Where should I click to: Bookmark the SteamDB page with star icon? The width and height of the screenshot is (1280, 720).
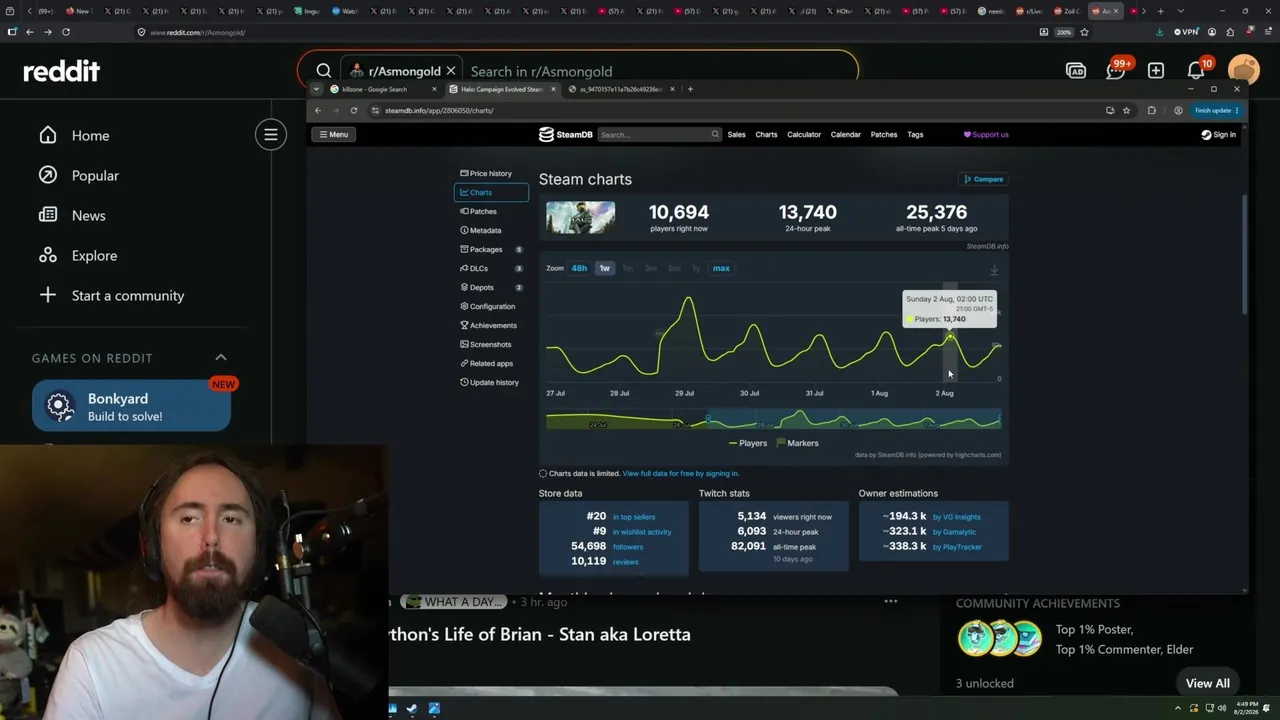[1126, 110]
